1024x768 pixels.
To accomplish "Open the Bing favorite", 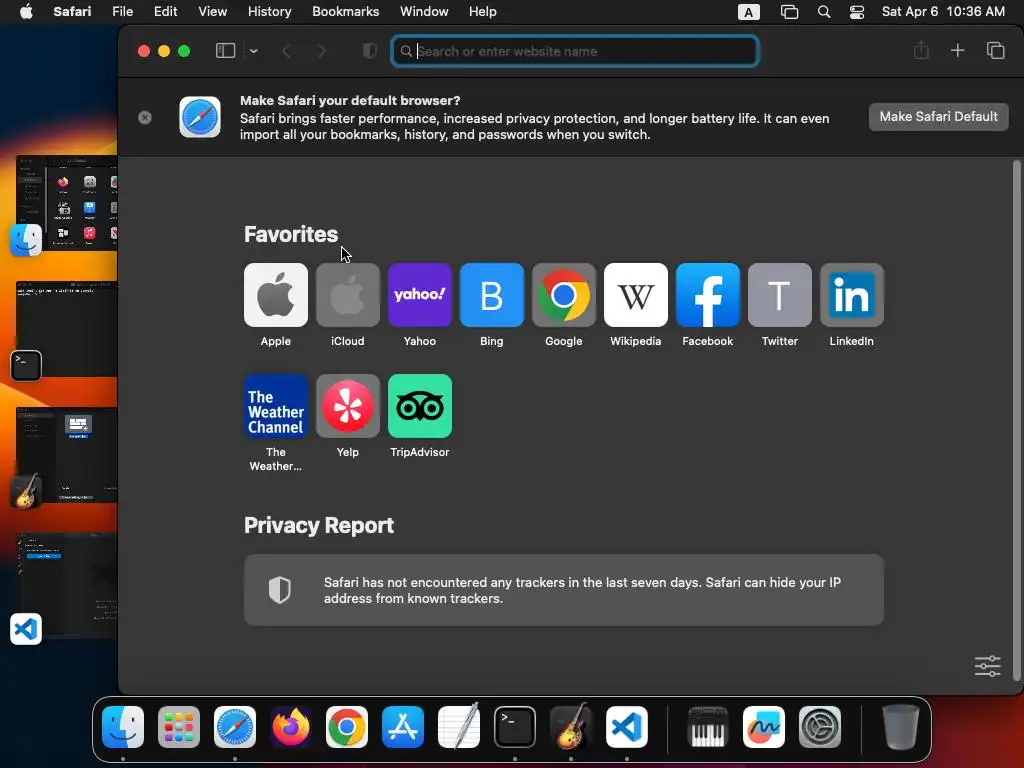I will click(492, 295).
